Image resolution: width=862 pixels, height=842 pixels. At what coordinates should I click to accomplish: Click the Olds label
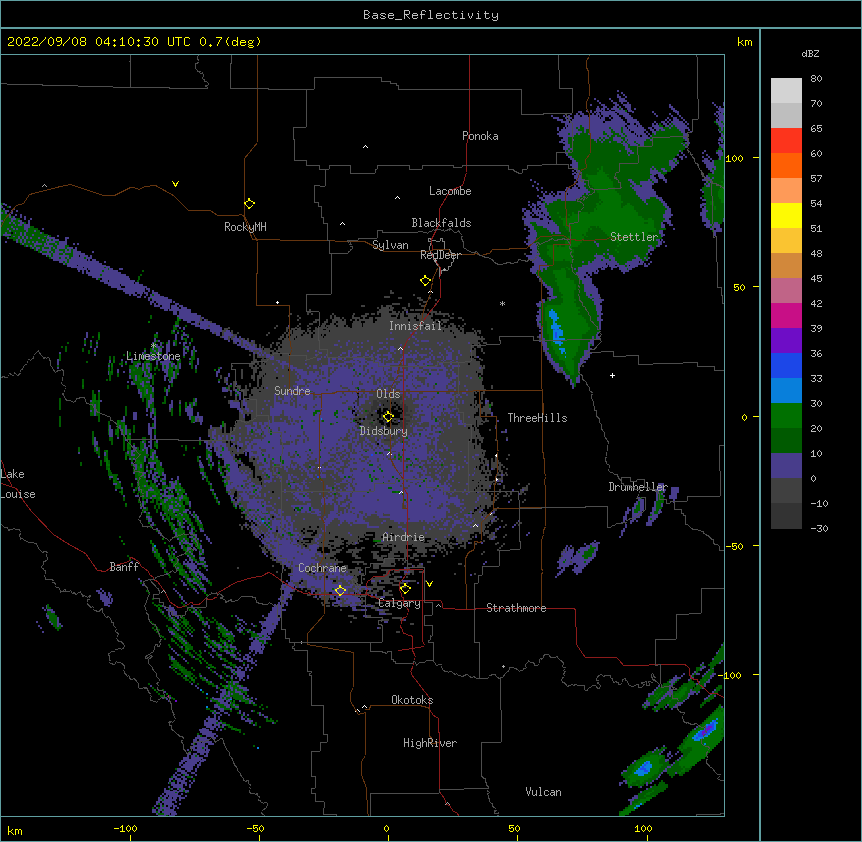point(388,394)
